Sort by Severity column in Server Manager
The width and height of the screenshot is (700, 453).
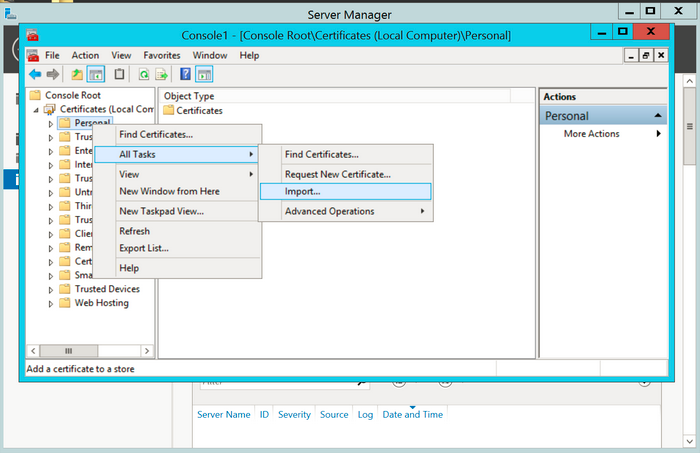(x=294, y=415)
